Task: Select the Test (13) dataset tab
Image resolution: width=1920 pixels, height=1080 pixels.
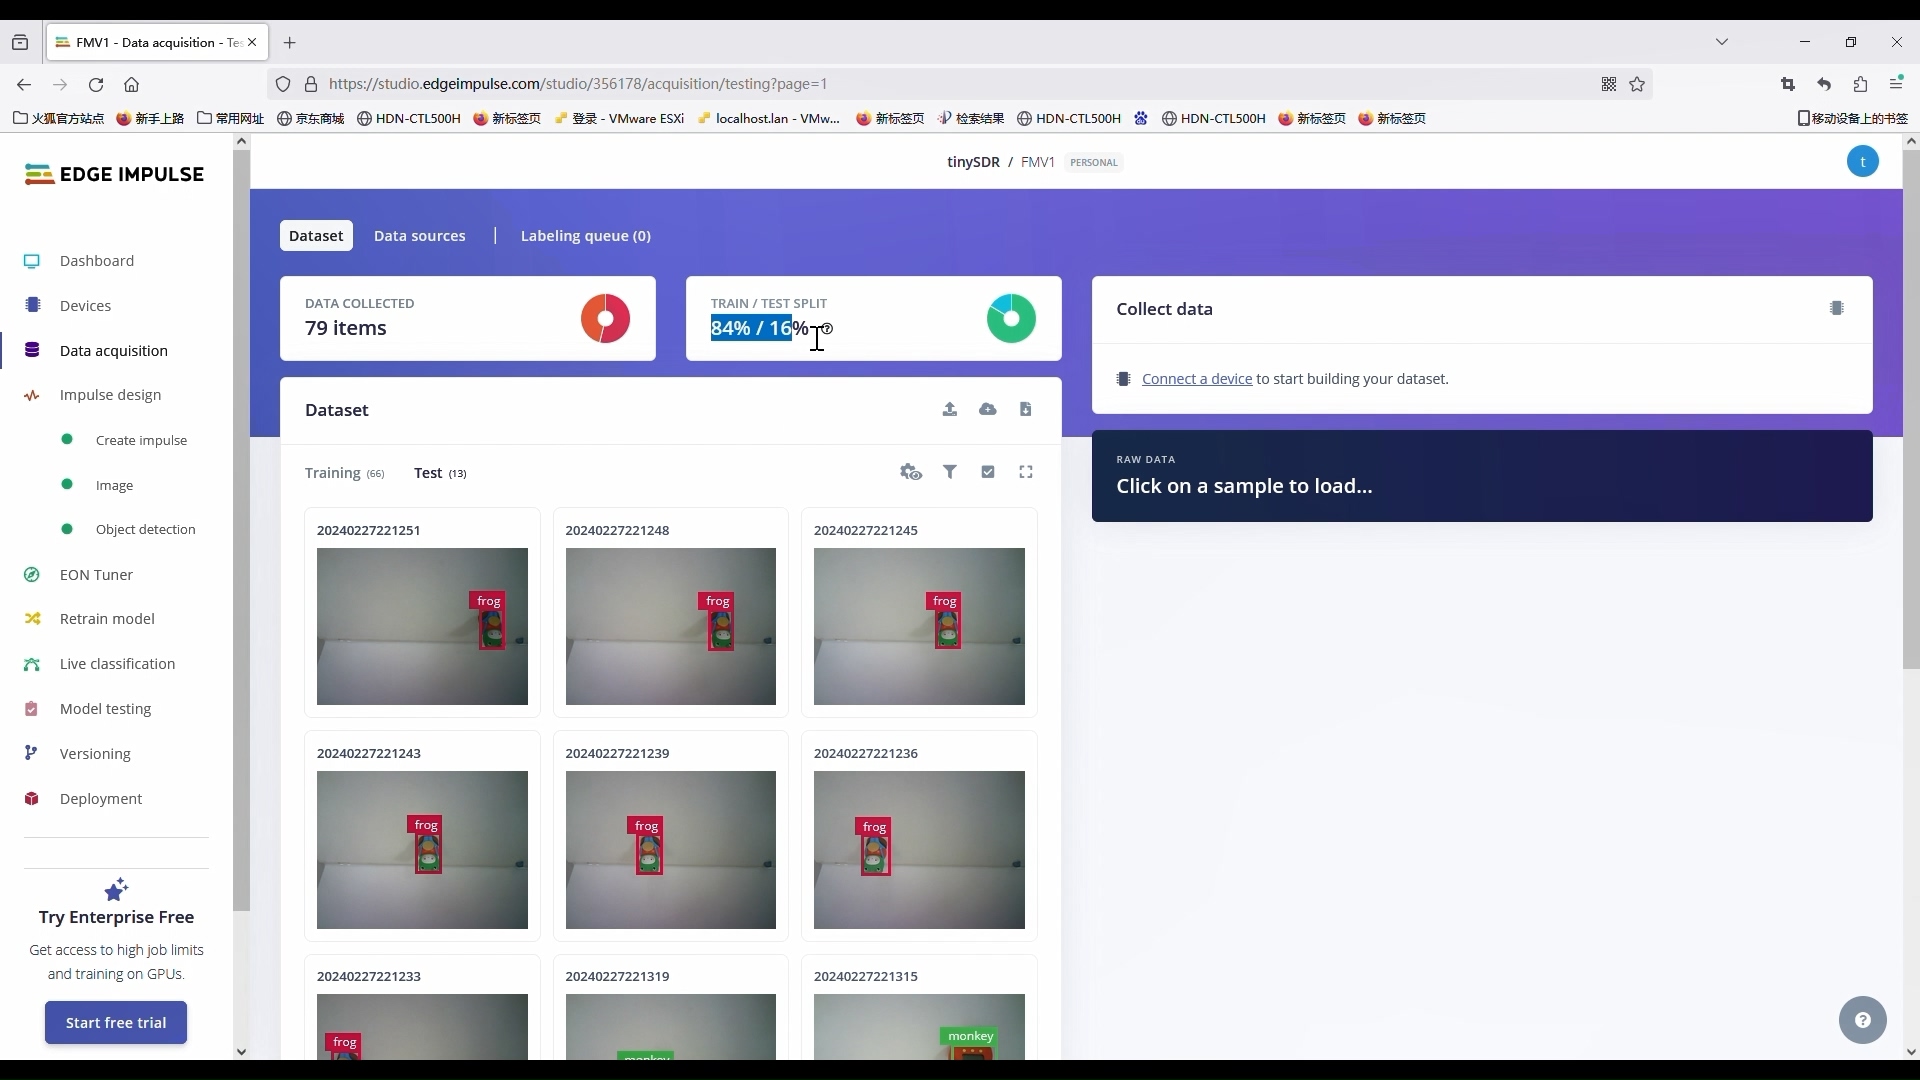Action: coord(440,473)
